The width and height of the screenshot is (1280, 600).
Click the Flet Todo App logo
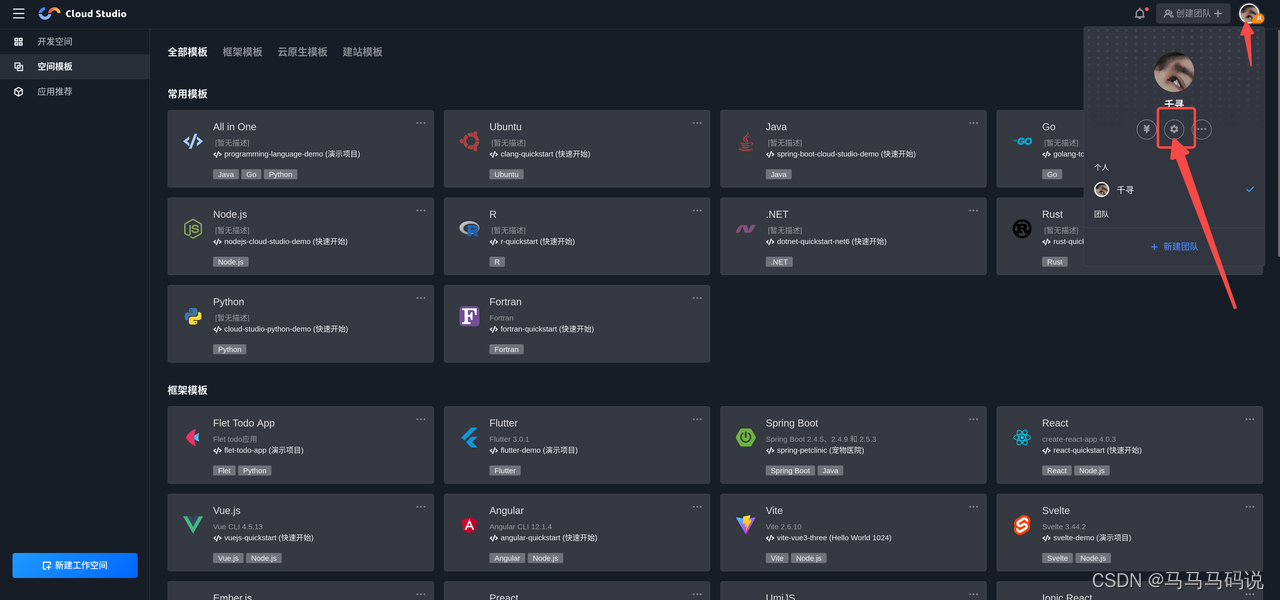click(193, 437)
